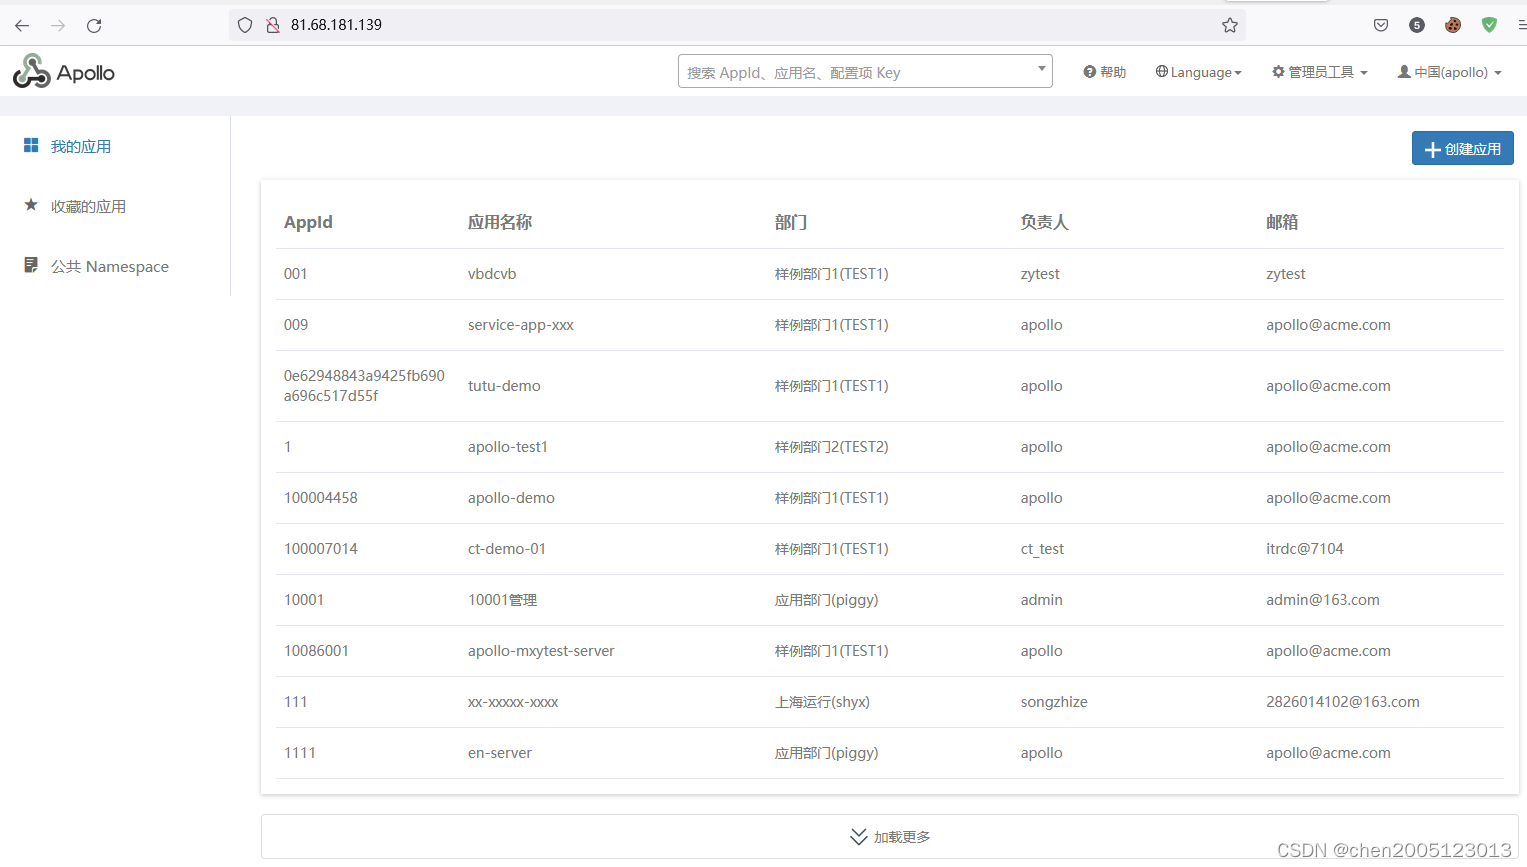Screen dimensions: 1527x867
Task: Click AppId 100004458
Action: point(321,498)
